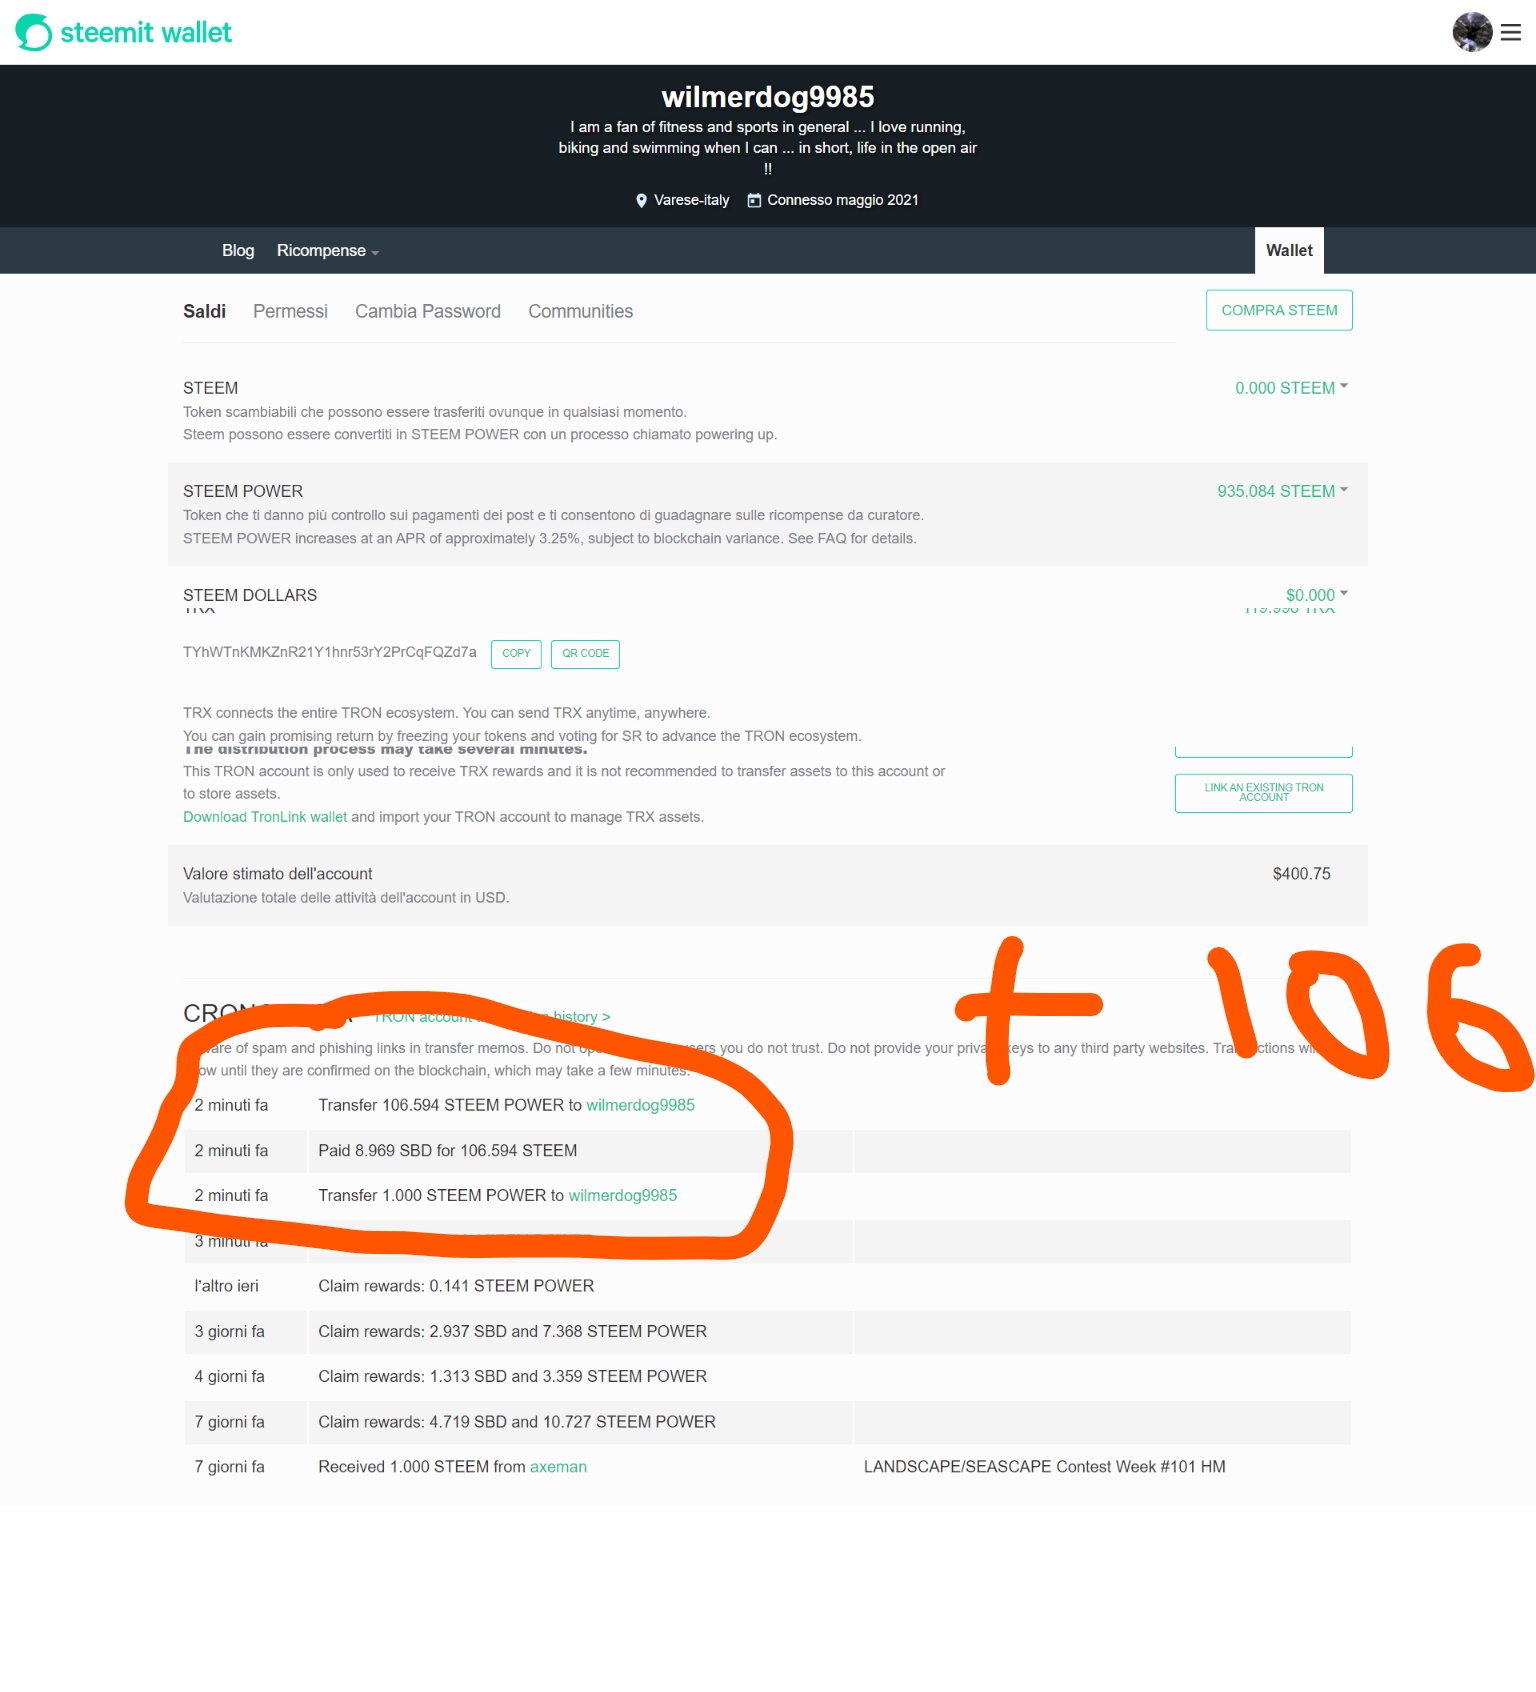
Task: Click the calendar icon beside Connesso maggio 2021
Action: click(x=755, y=200)
